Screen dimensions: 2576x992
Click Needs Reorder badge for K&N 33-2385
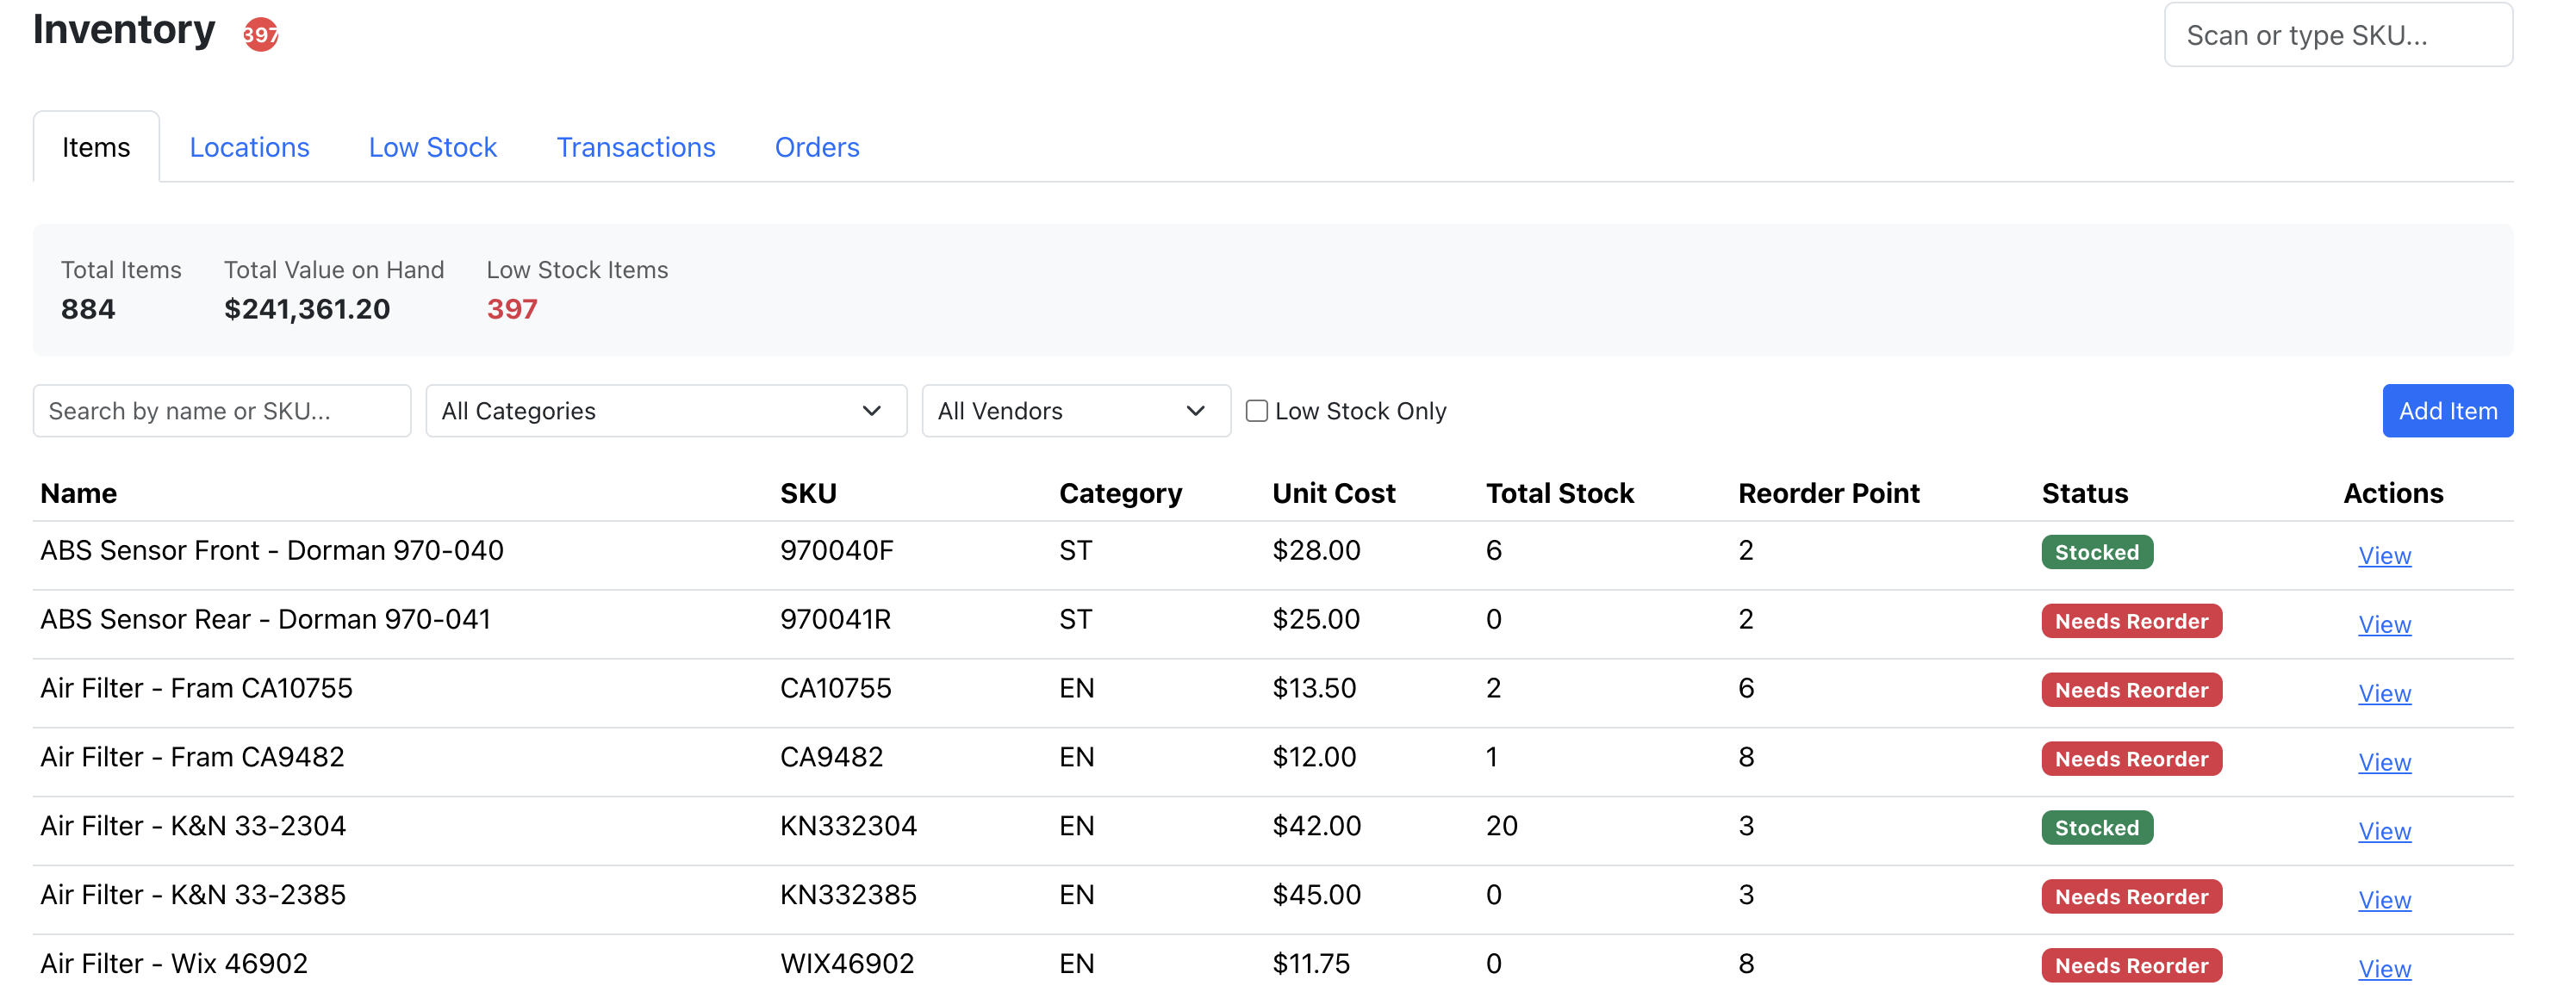pyautogui.click(x=2131, y=897)
